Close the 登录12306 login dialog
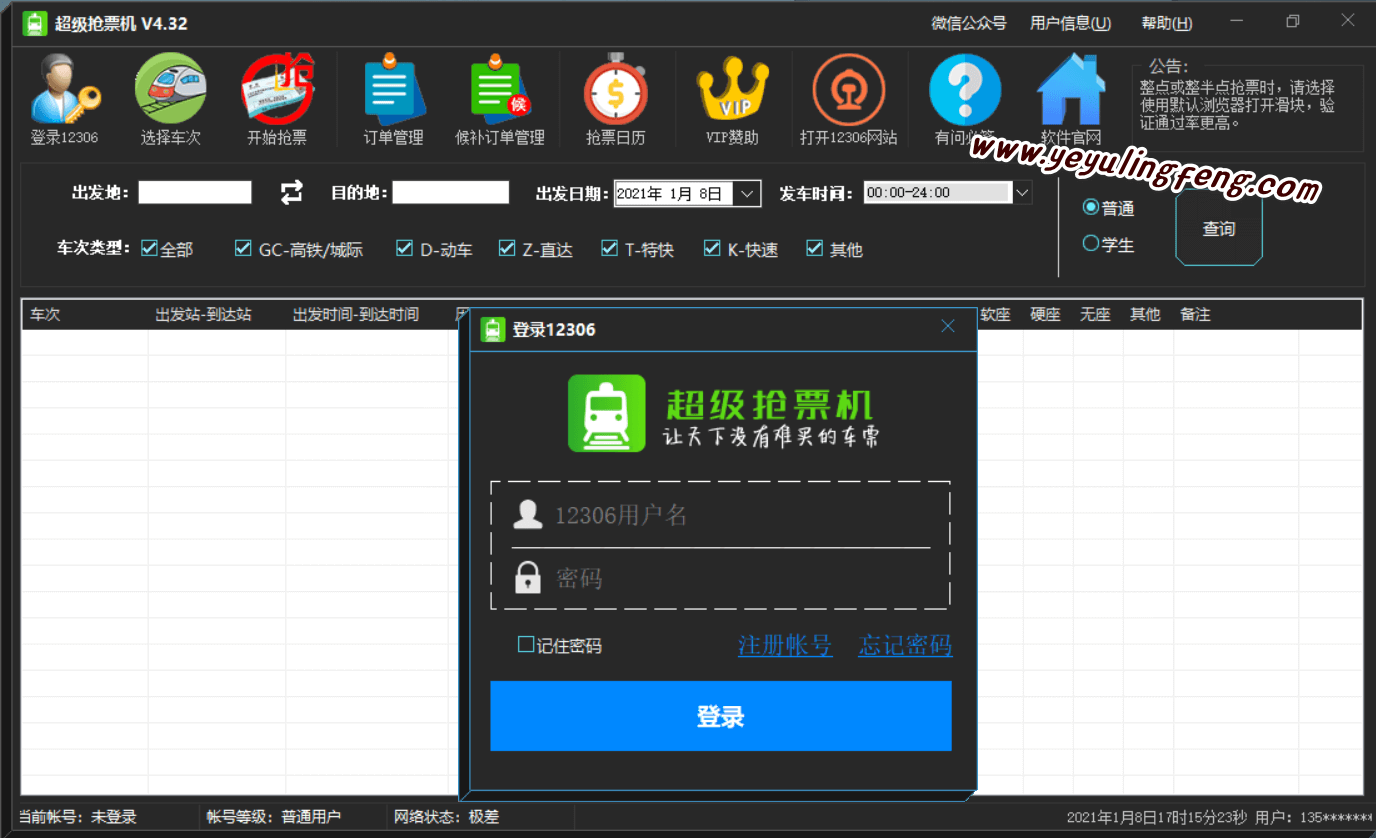Screen dimensions: 1376x838 tap(948, 326)
